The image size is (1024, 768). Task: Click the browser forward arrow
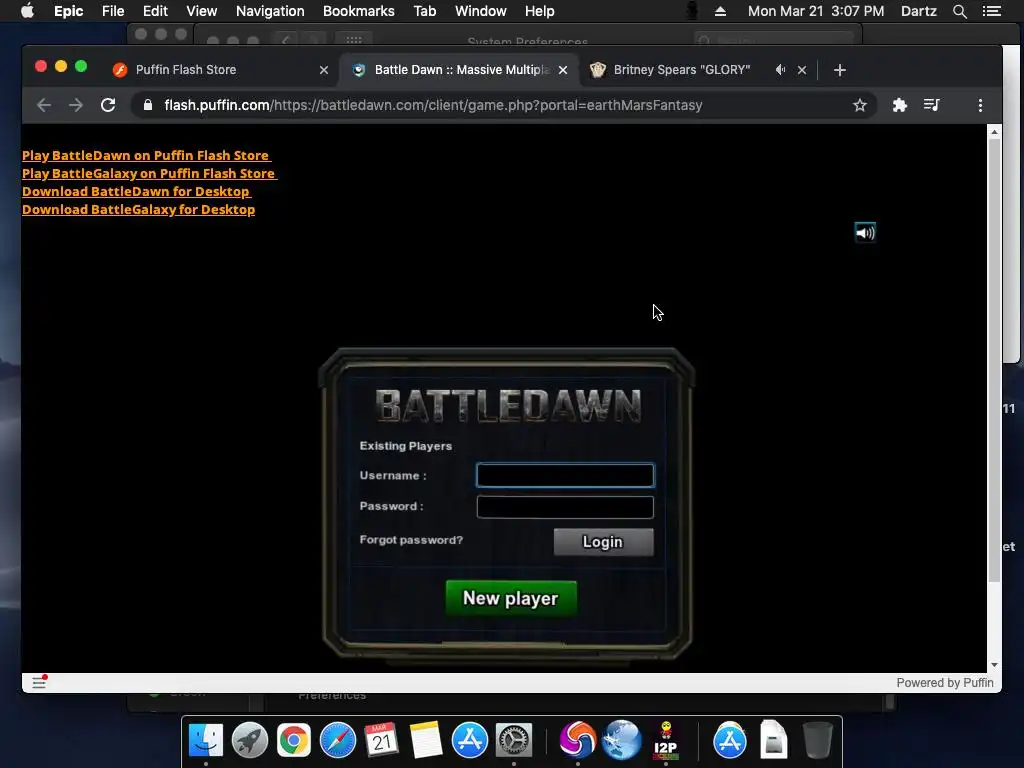[76, 105]
